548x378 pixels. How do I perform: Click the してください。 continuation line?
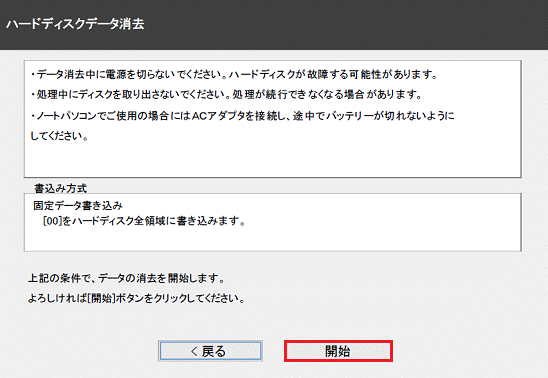tap(59, 136)
